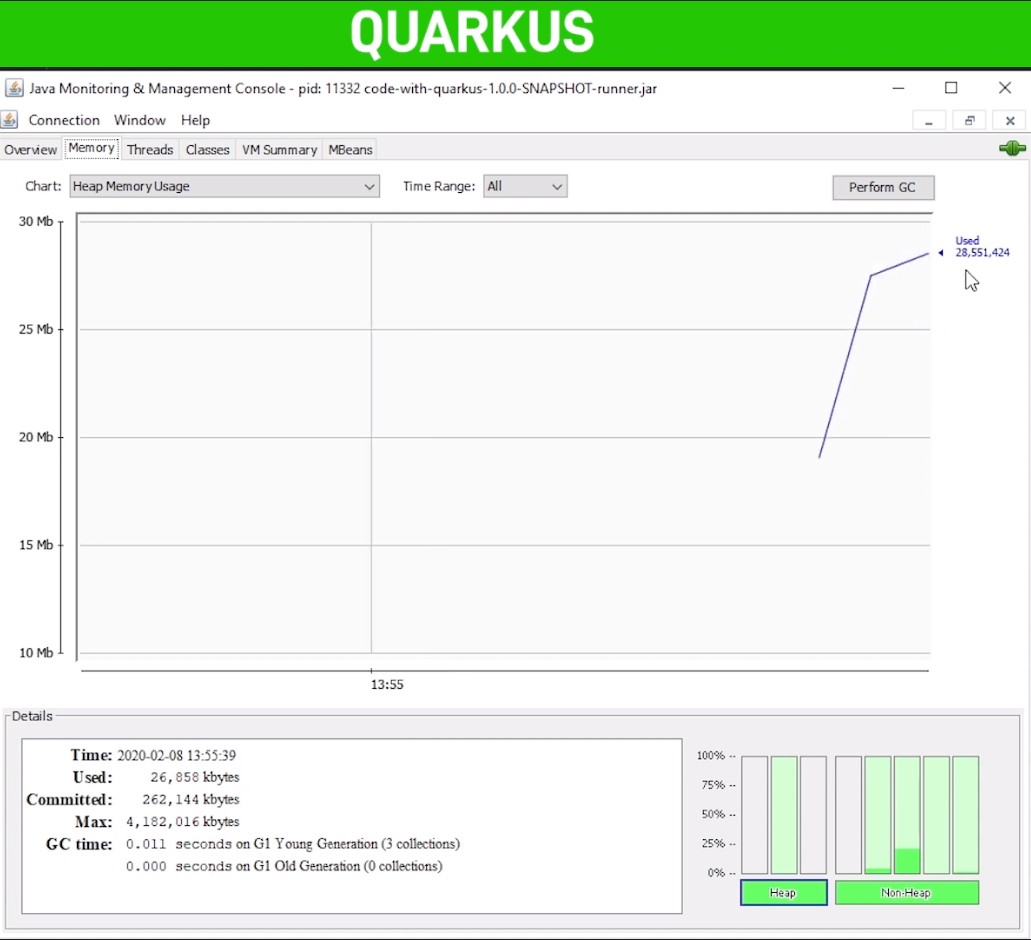Minimize the Java Monitoring Console window
Viewport: 1031px width, 940px height.
click(898, 88)
